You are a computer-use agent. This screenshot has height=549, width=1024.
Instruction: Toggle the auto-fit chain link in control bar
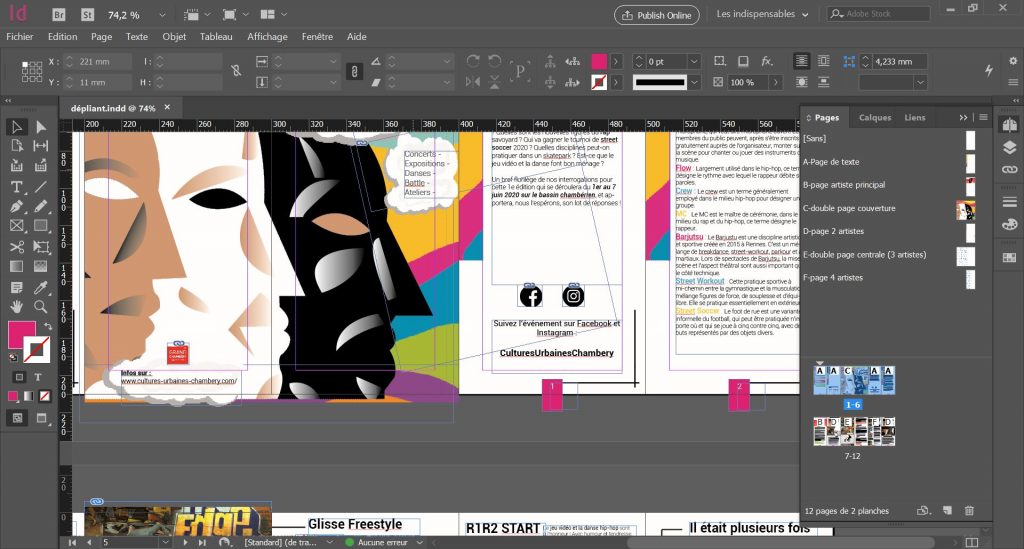353,71
